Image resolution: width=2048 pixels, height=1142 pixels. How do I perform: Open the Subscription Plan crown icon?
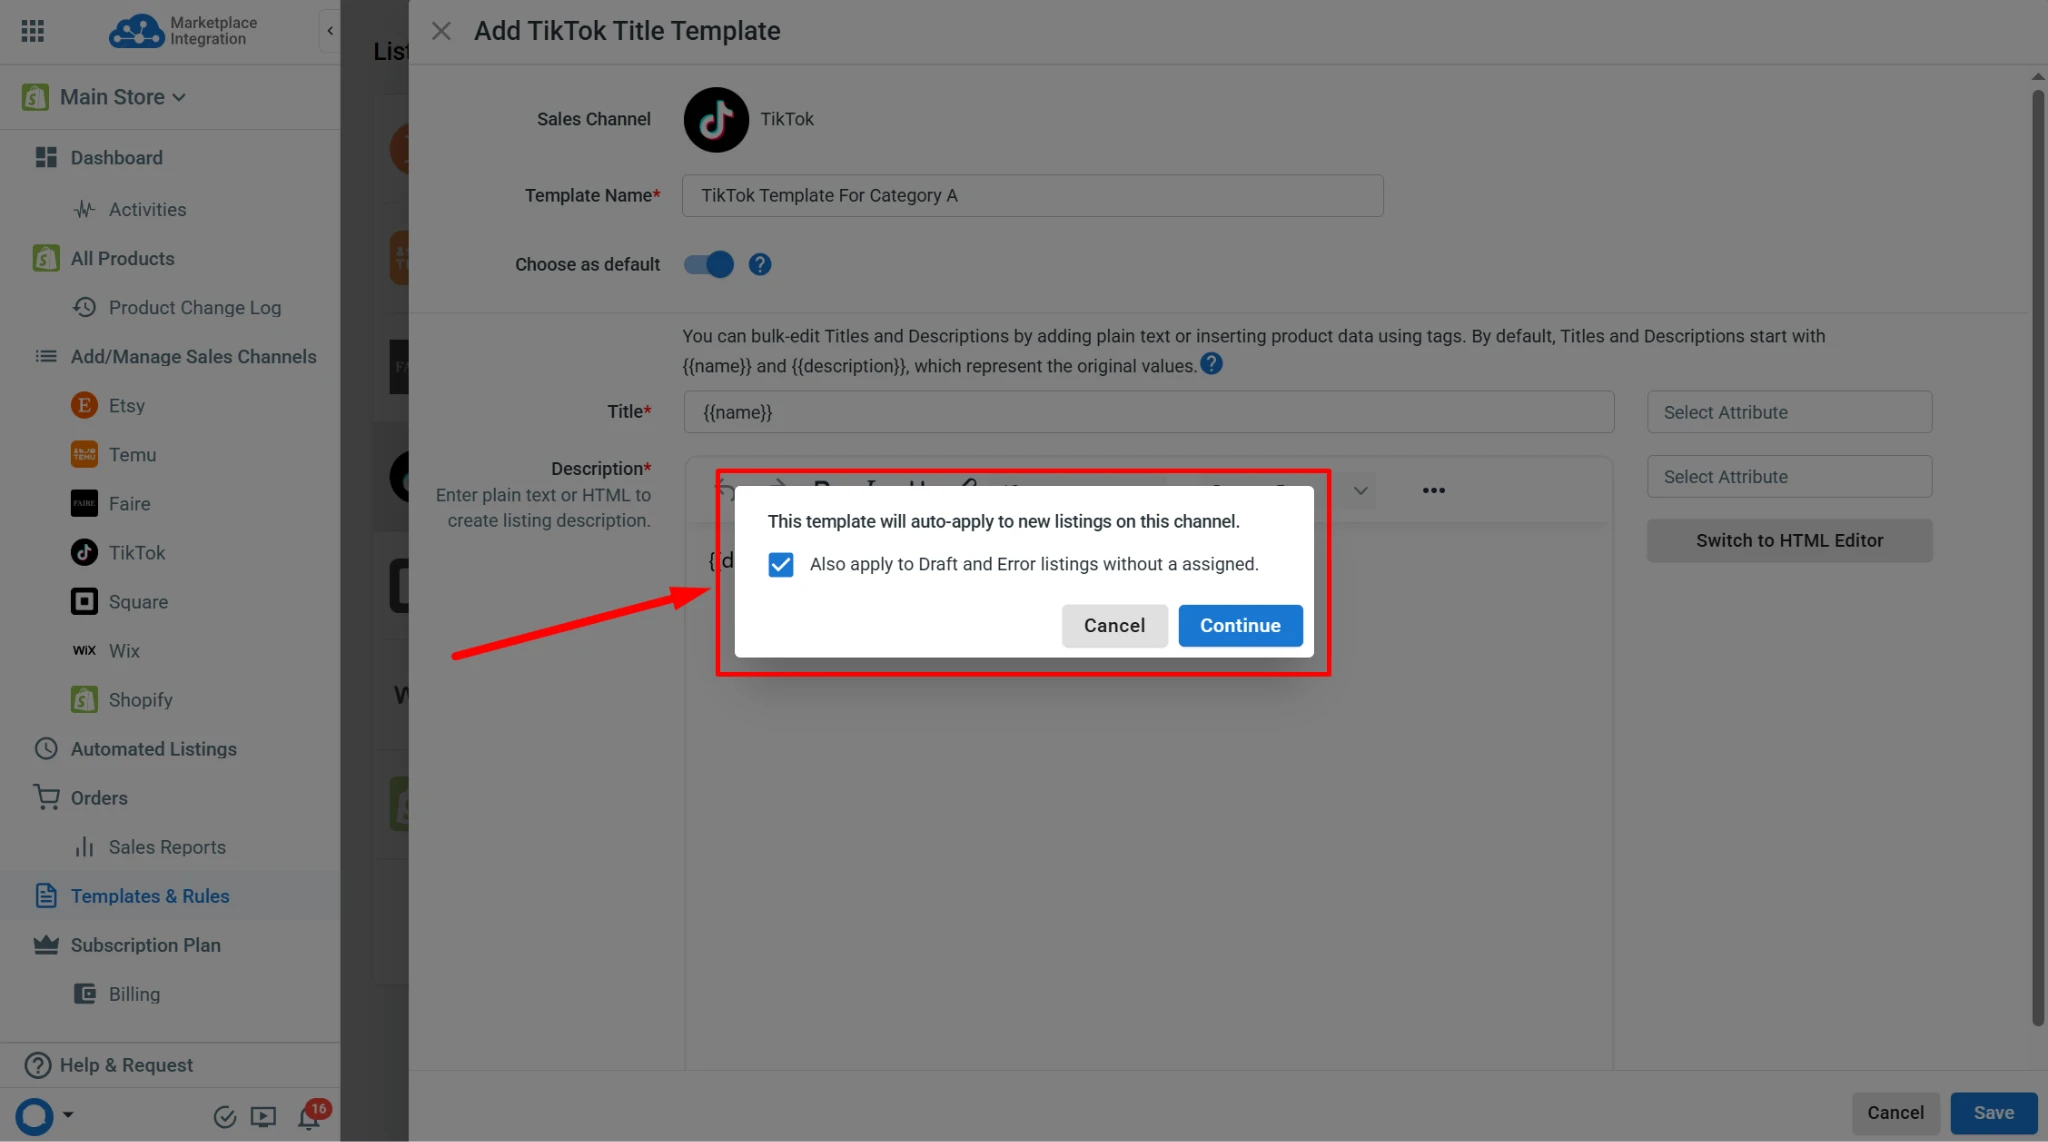[x=46, y=945]
